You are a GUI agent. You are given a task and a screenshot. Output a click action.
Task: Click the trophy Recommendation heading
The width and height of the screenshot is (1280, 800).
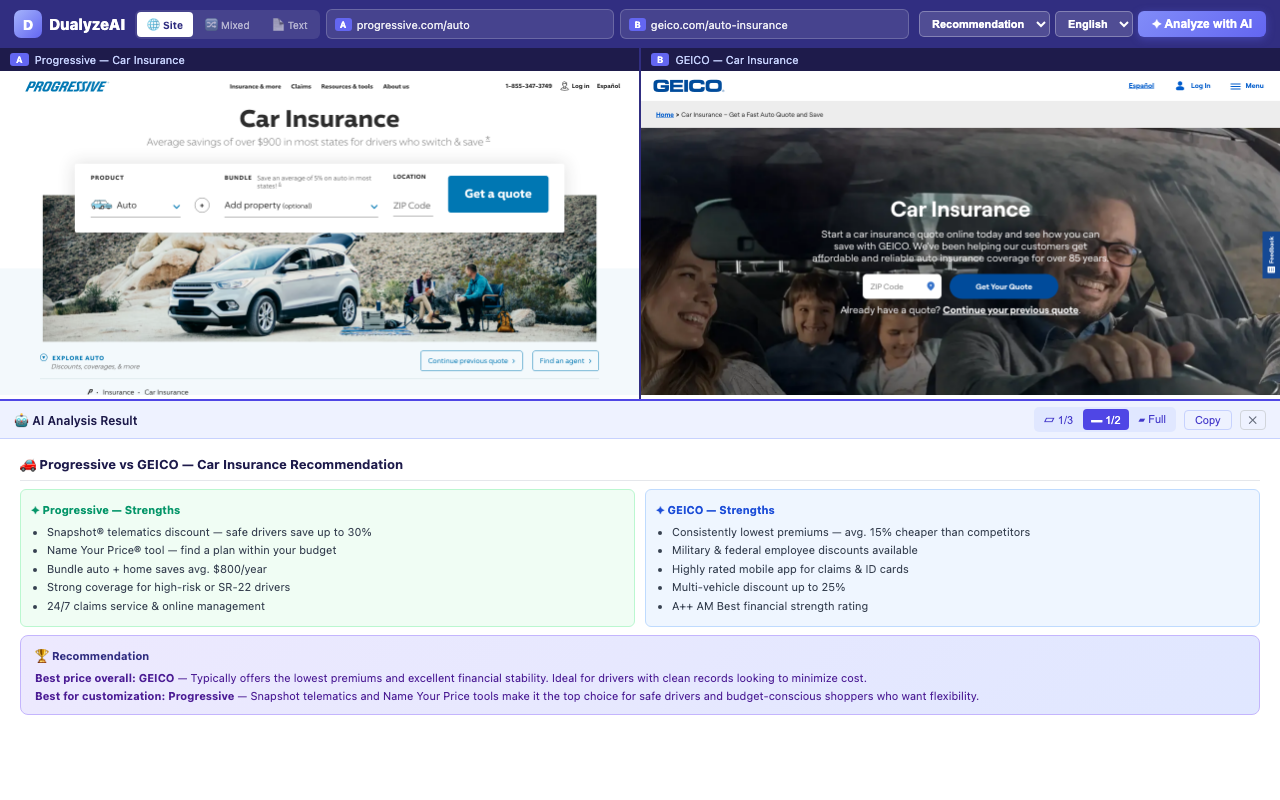[92, 656]
